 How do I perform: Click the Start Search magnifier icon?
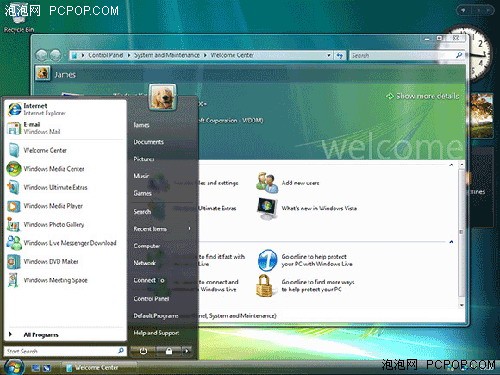[121, 351]
